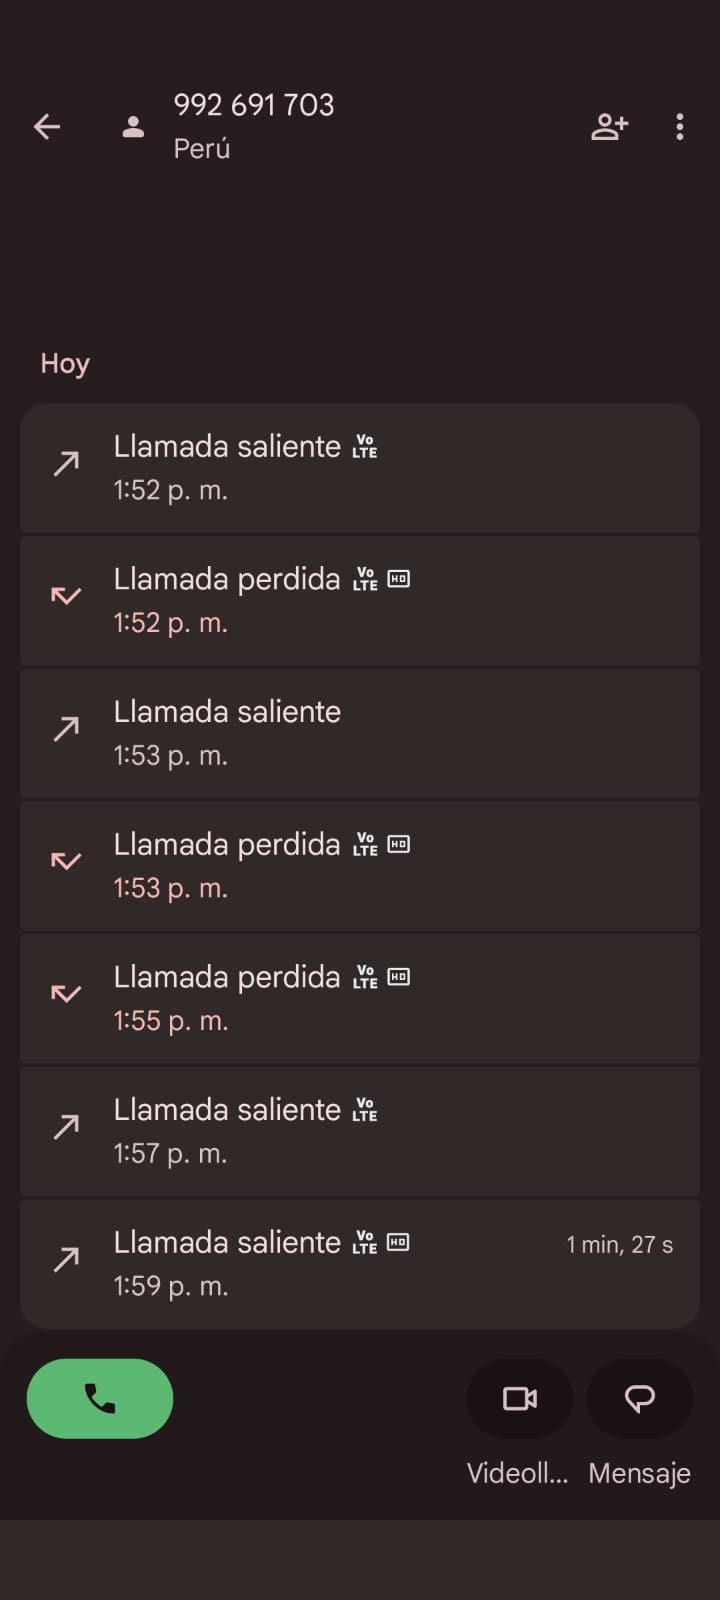The height and width of the screenshot is (1600, 720).
Task: Tap the back arrow icon
Action: click(47, 127)
